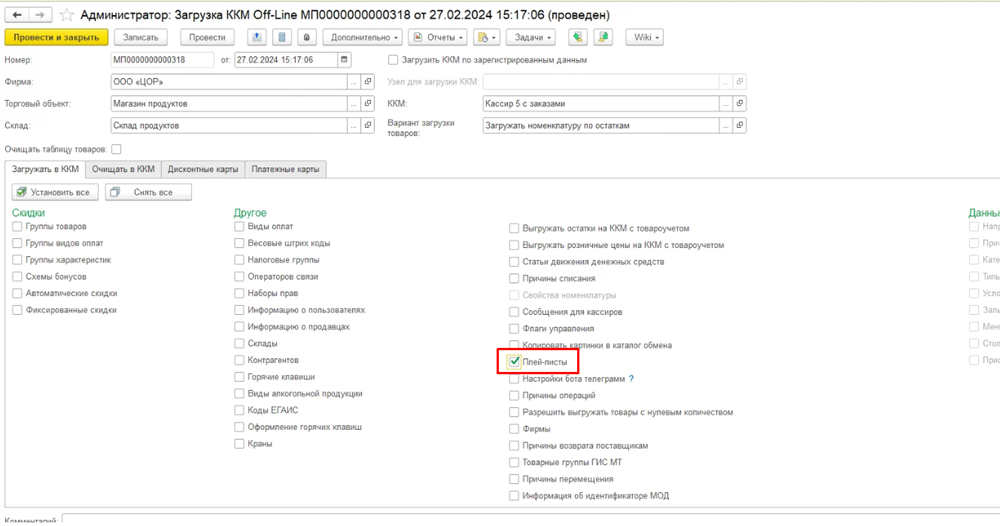Click the lock icon in the toolbar

pyautogui.click(x=306, y=37)
